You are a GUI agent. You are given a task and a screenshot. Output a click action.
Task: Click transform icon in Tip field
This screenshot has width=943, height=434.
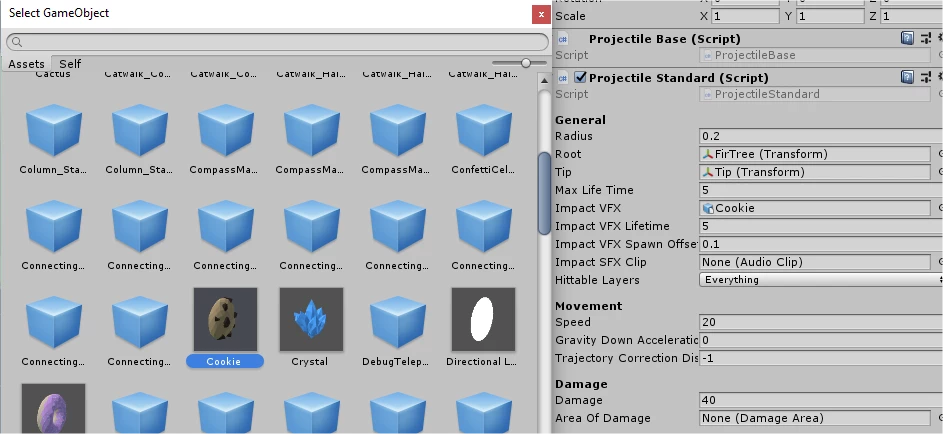coord(708,172)
